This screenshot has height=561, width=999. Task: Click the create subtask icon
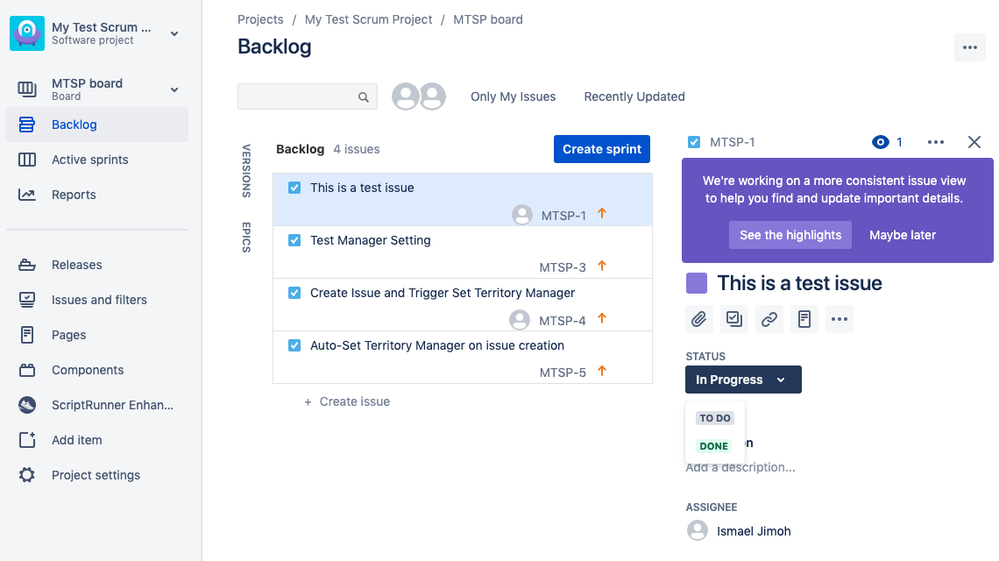pyautogui.click(x=734, y=319)
